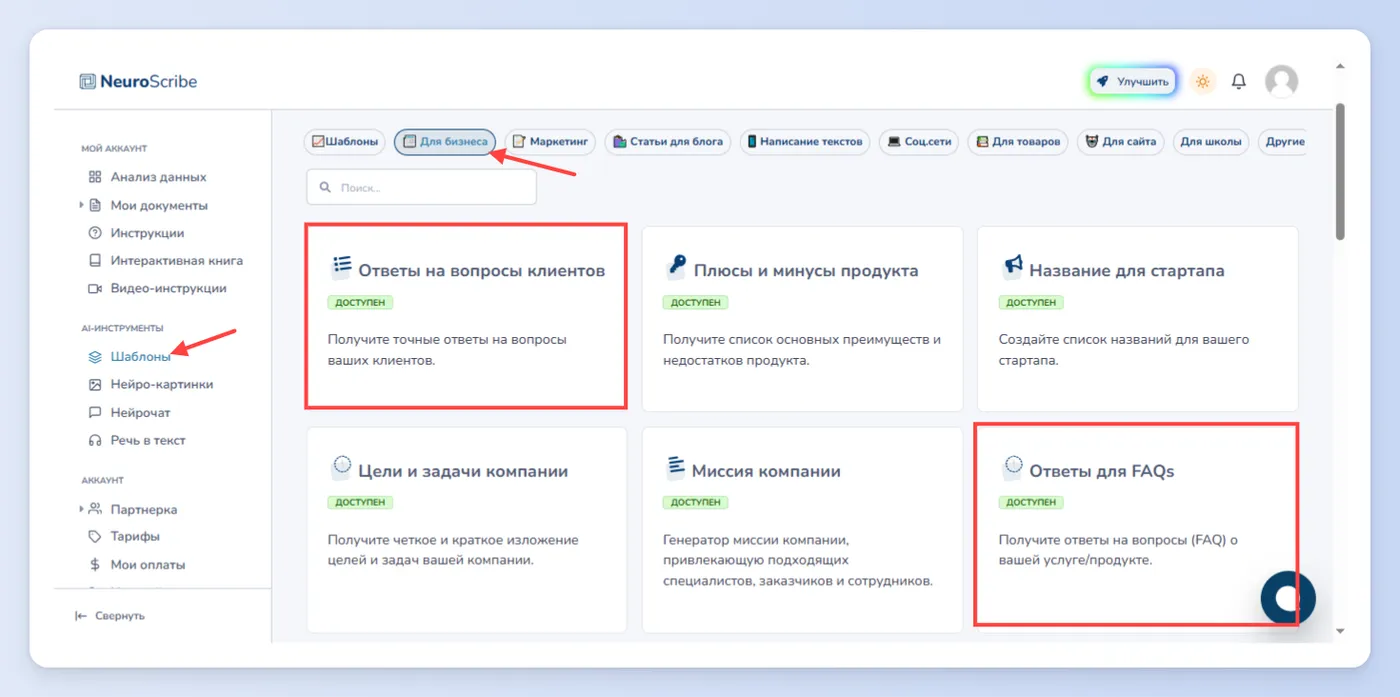Open Мои оплаты in sidebar

(x=136, y=564)
